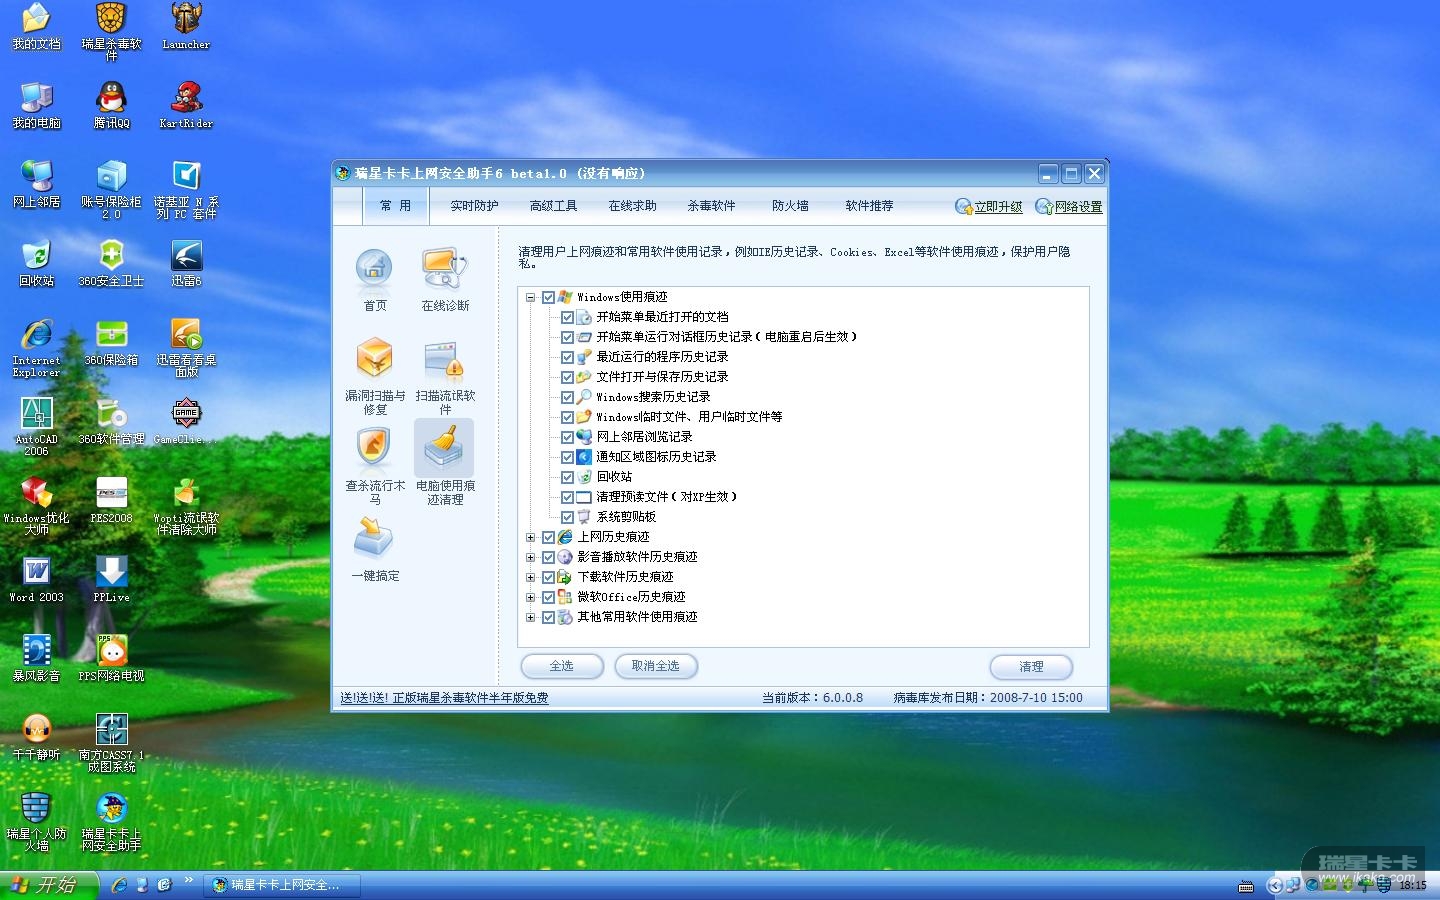Select Windows优化大师 desktop icon
Viewport: 1440px width, 900px height.
tap(36, 506)
